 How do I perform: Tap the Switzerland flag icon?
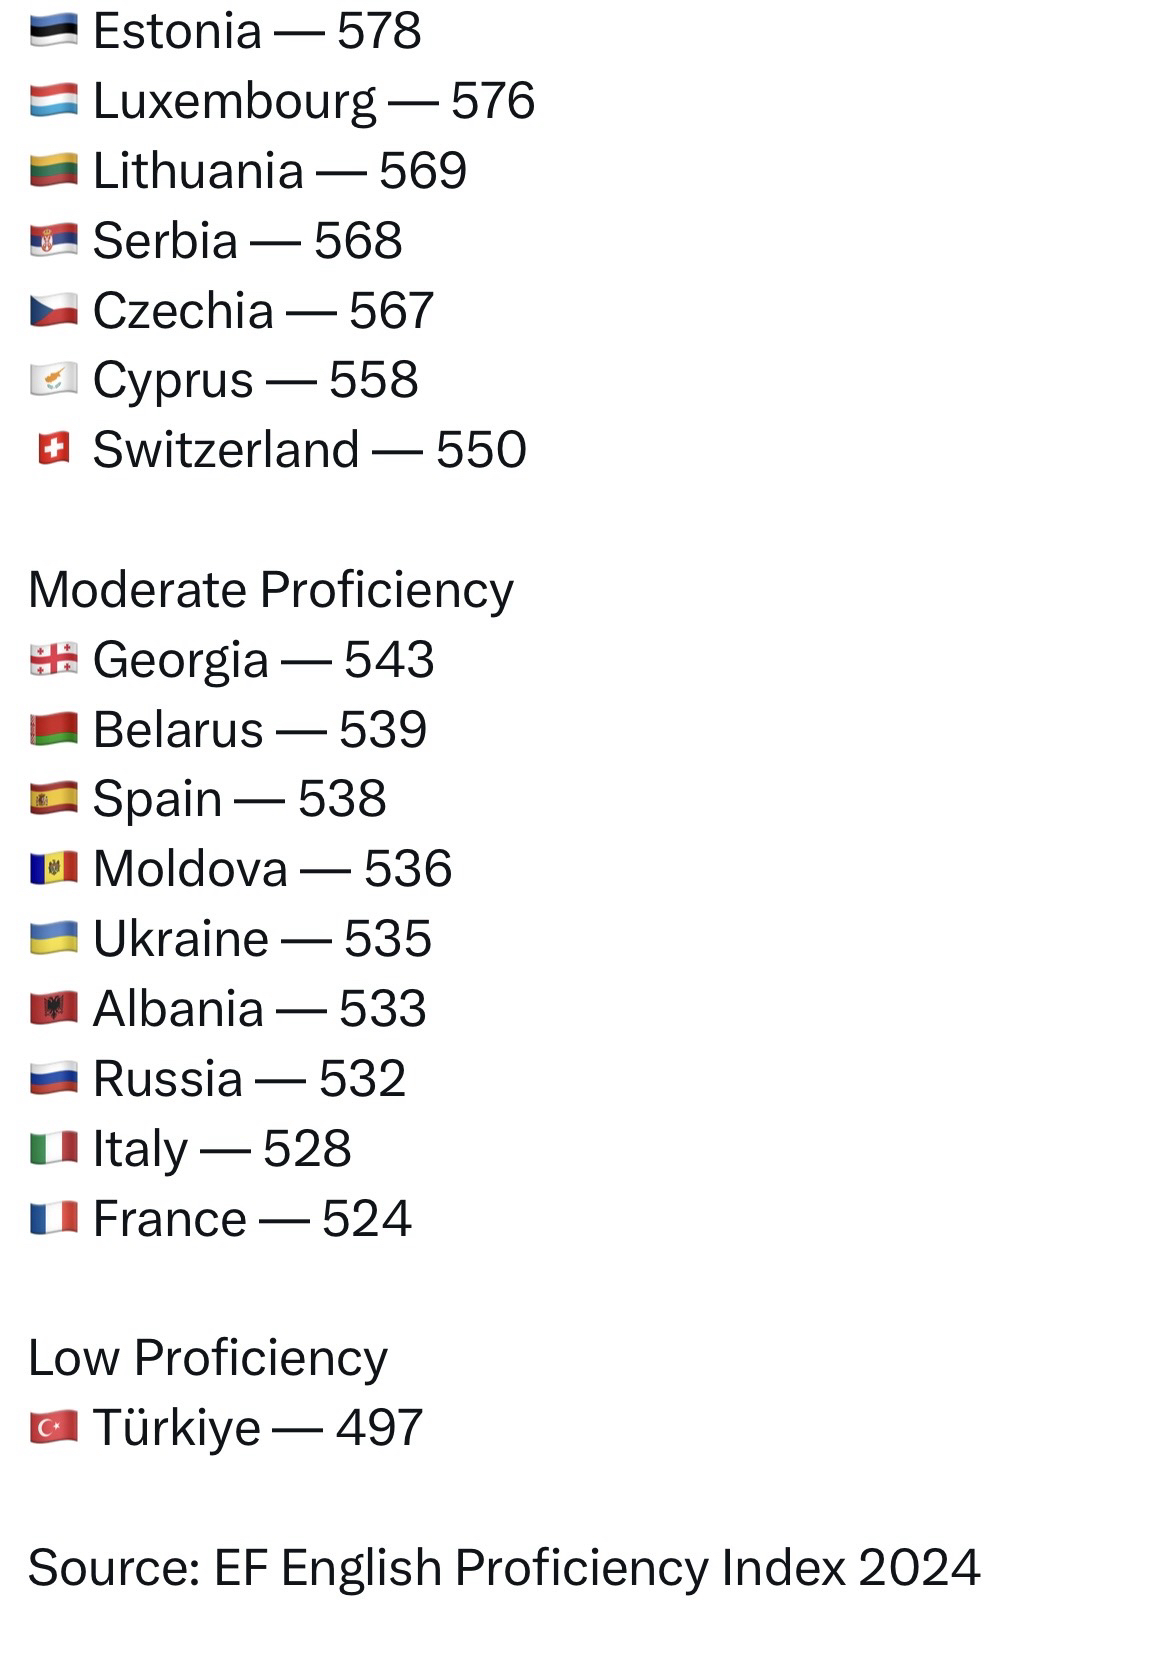tap(54, 449)
